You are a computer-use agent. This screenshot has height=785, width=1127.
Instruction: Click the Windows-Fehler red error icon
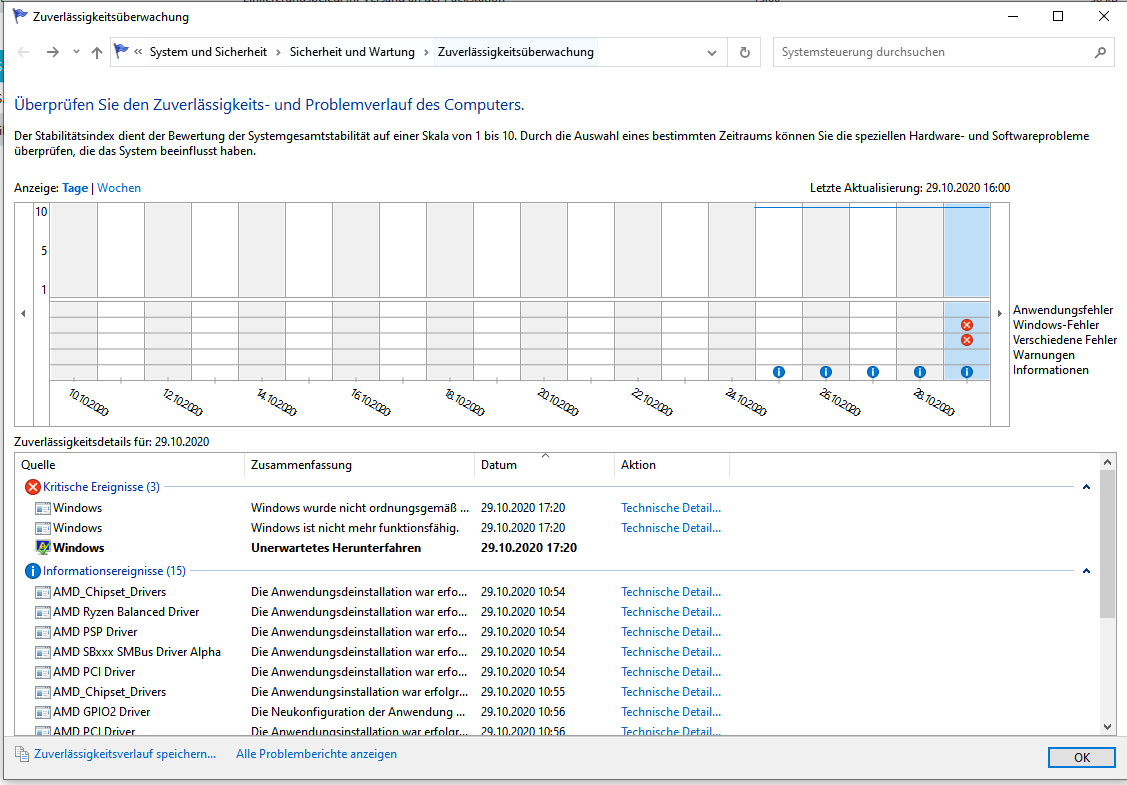point(967,325)
